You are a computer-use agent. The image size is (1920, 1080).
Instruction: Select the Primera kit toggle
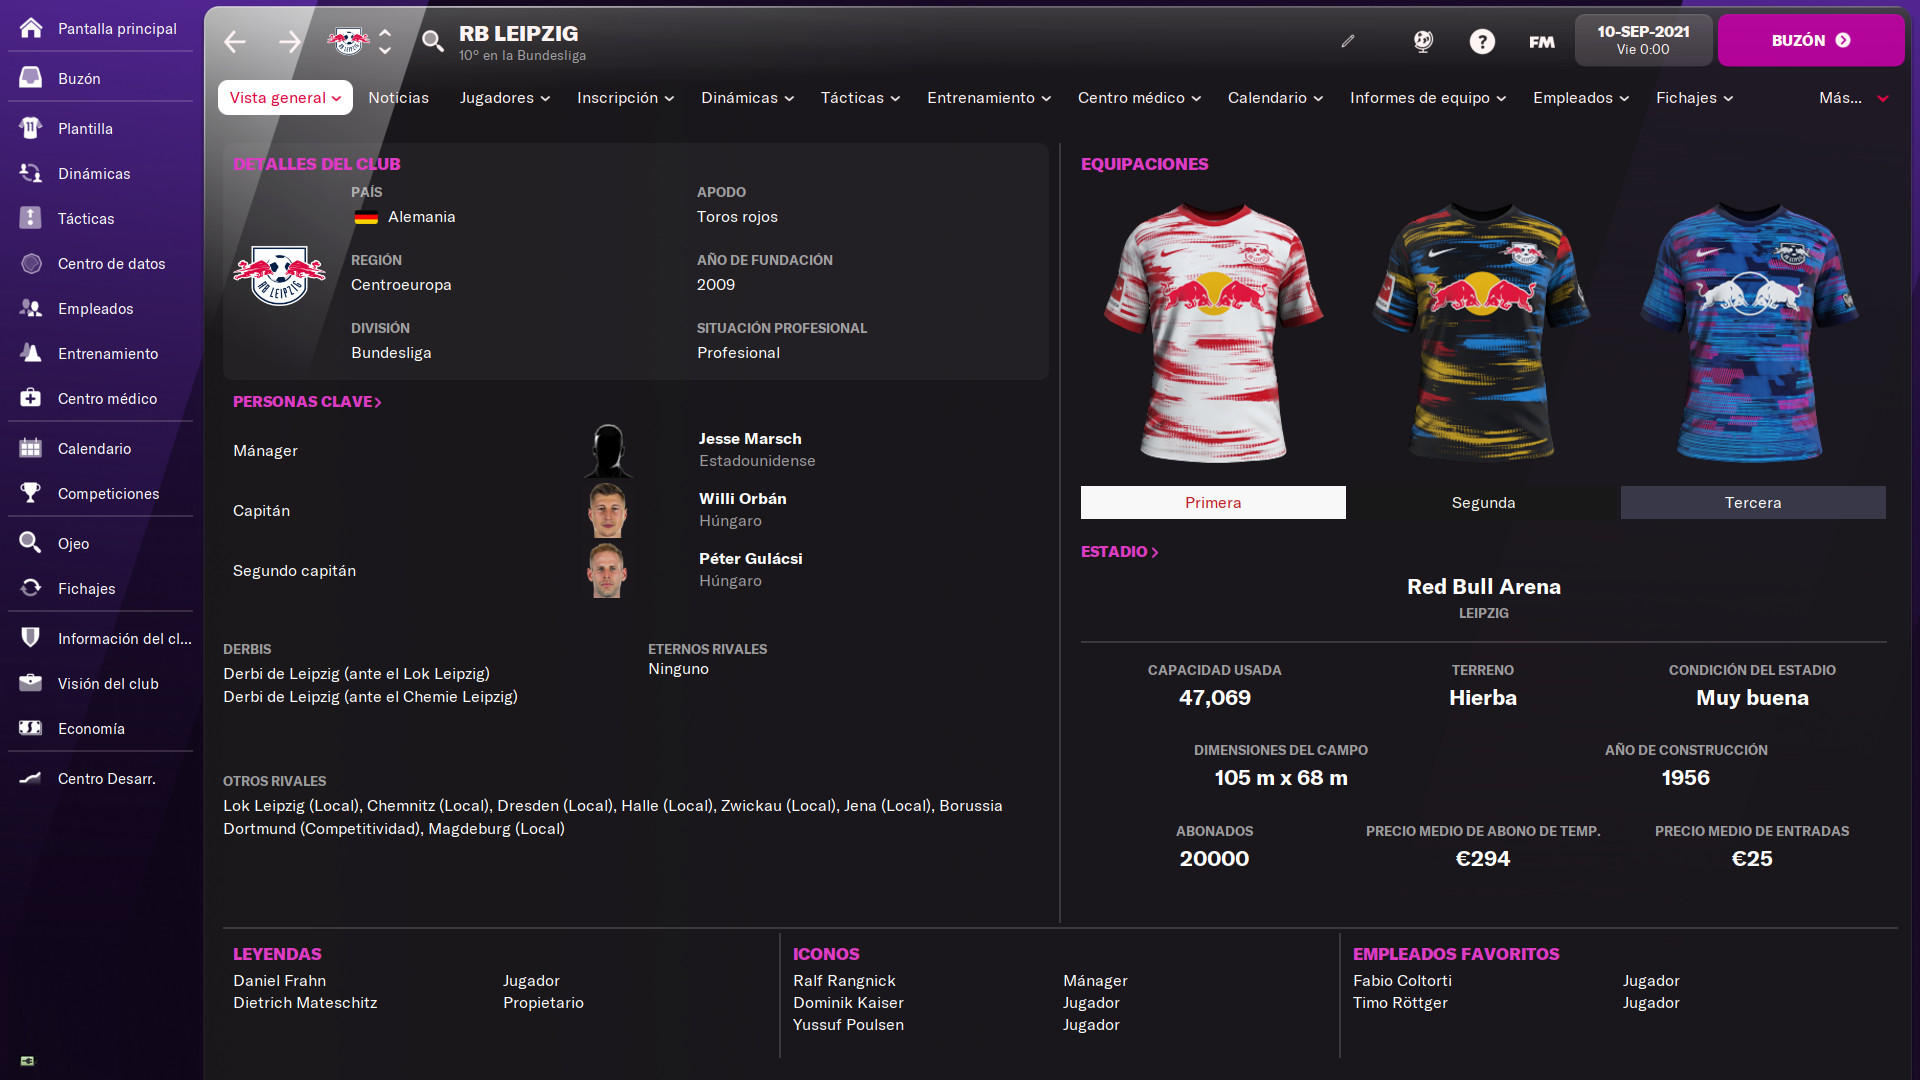point(1213,502)
